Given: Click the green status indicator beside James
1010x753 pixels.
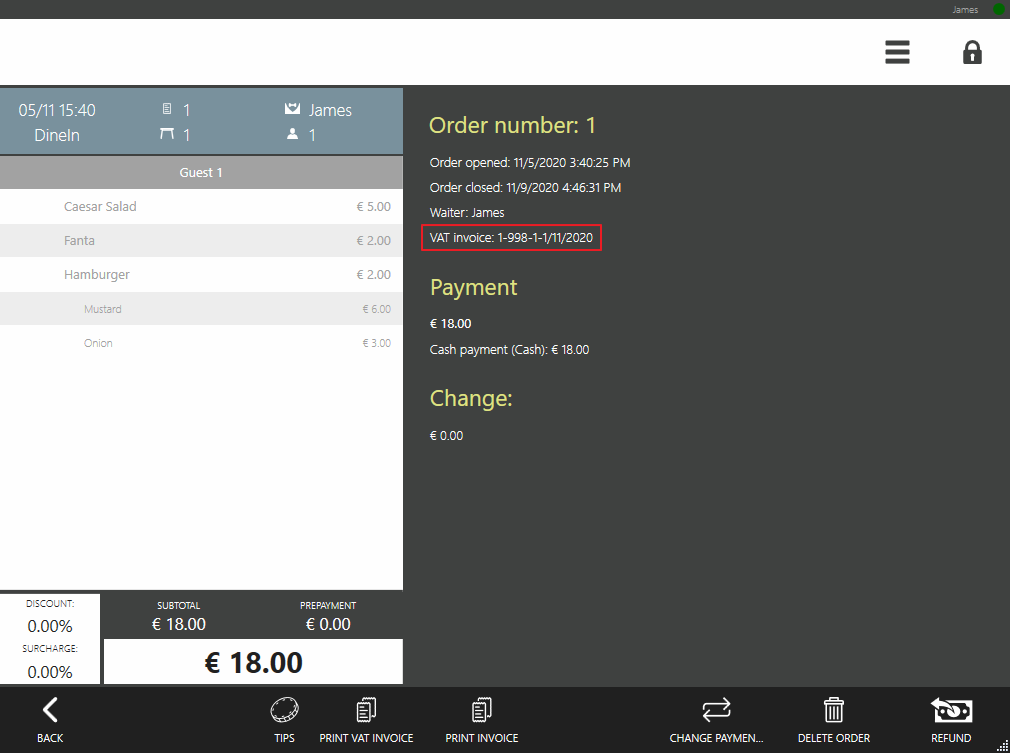Looking at the screenshot, I should point(998,10).
